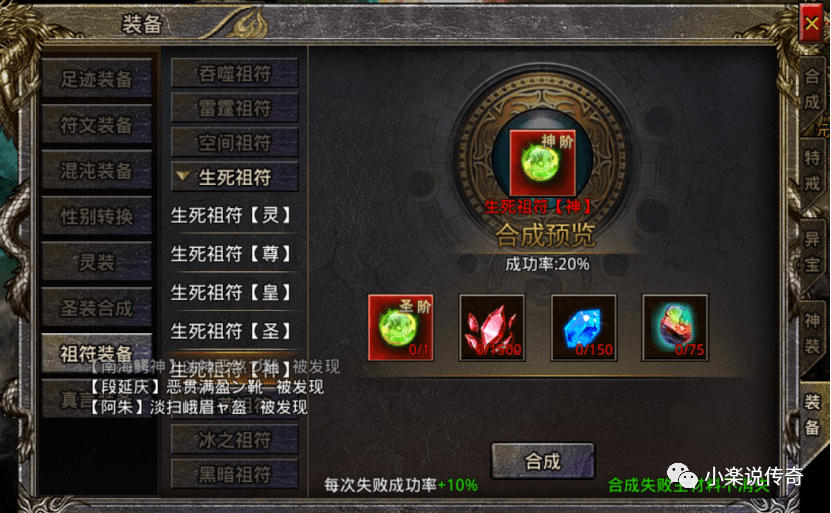
Task: Click the colorful stone material slot
Action: [x=675, y=328]
